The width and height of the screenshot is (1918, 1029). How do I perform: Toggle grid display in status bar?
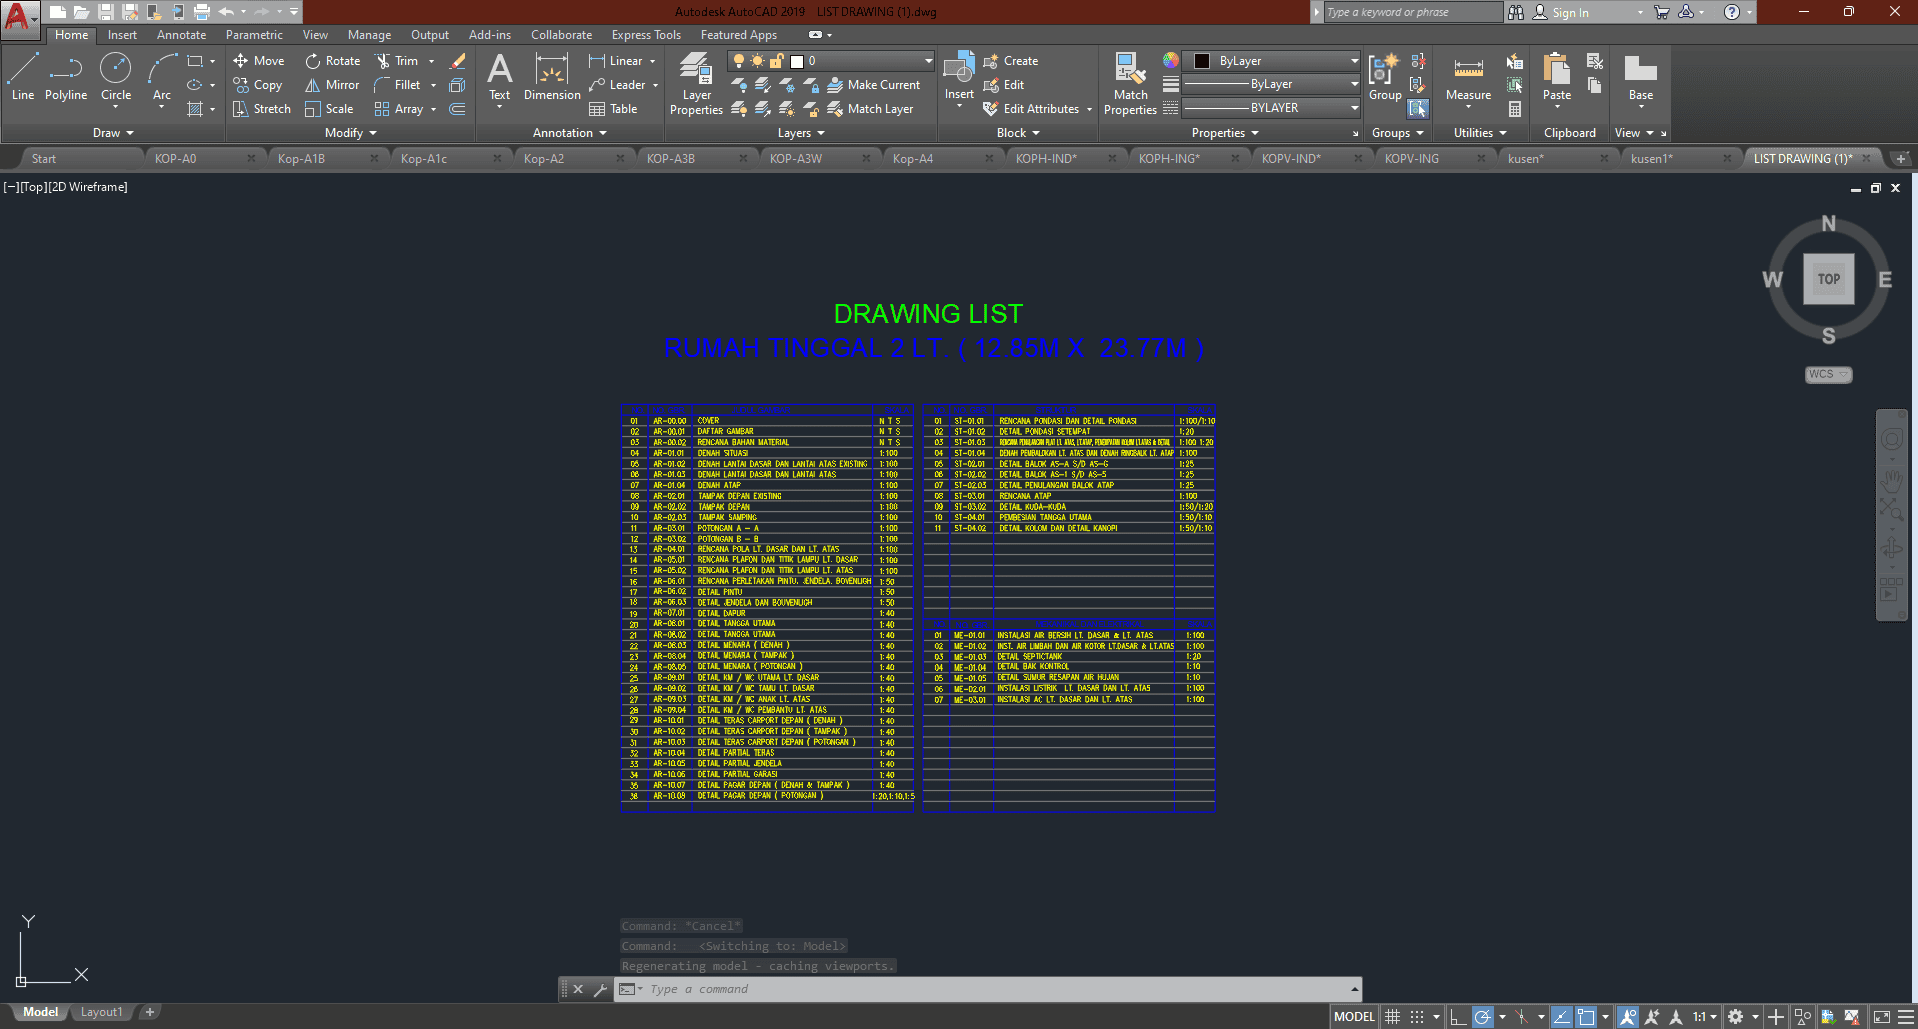pos(1392,1017)
